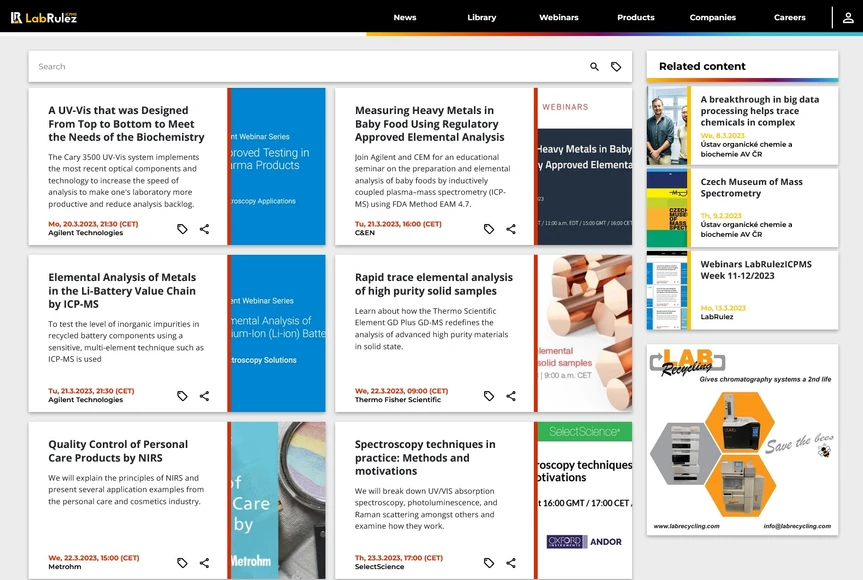Share the Quality Control by NIRS webinar
863x580 pixels.
point(204,562)
